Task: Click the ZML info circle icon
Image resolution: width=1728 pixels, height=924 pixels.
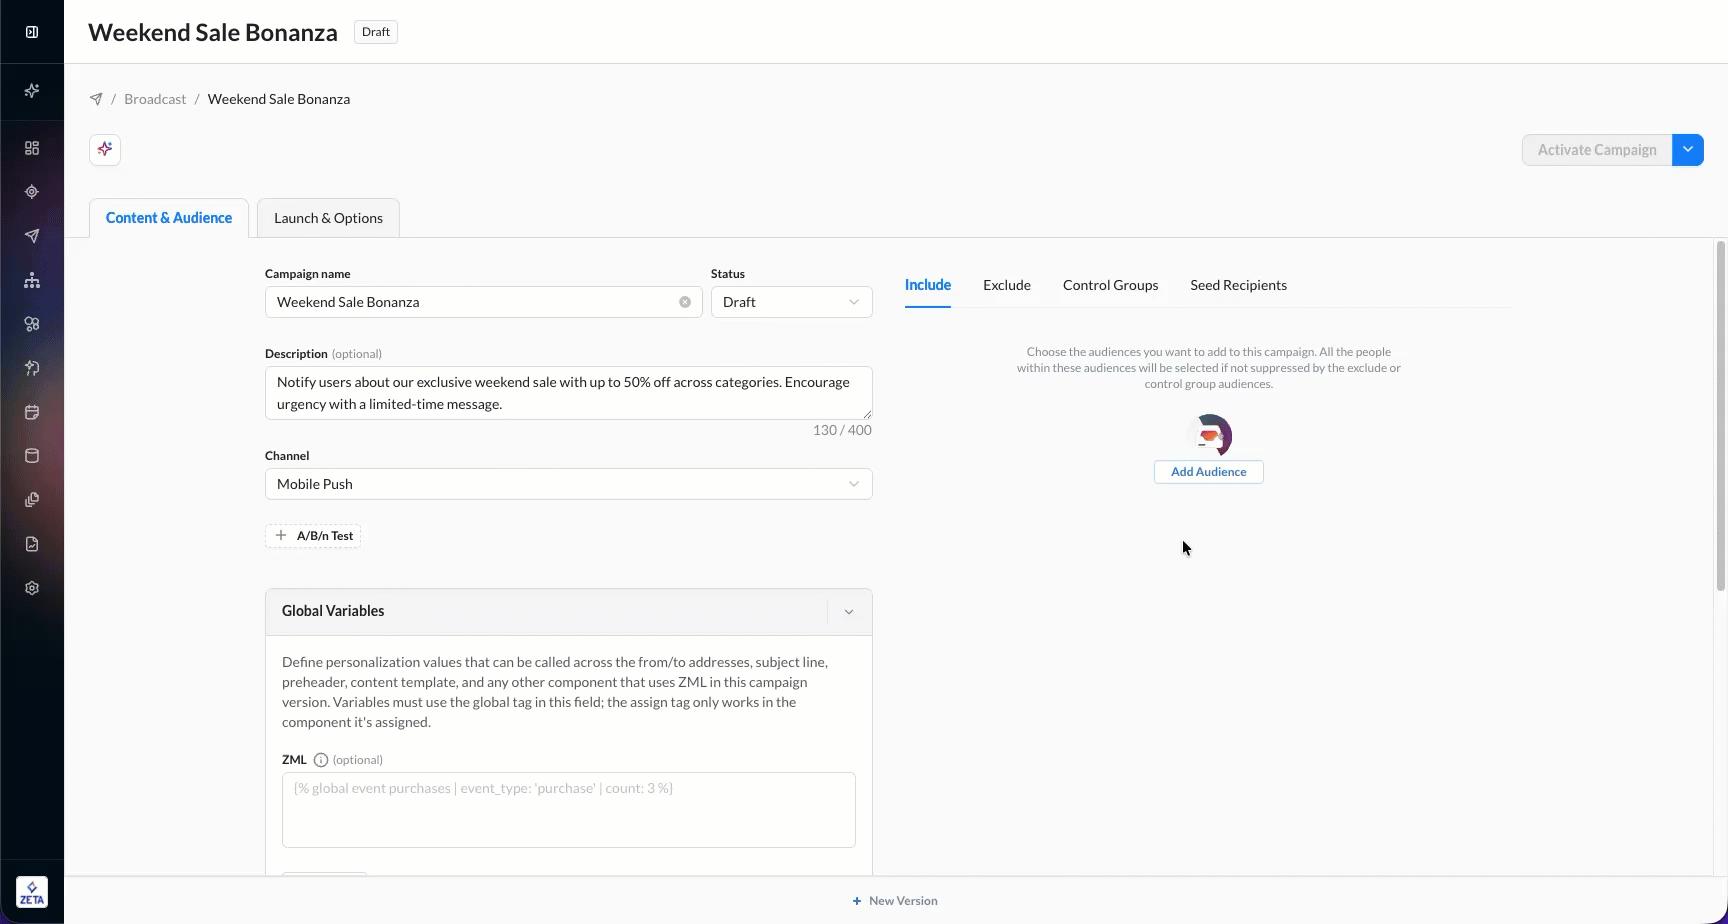Action: (x=321, y=760)
